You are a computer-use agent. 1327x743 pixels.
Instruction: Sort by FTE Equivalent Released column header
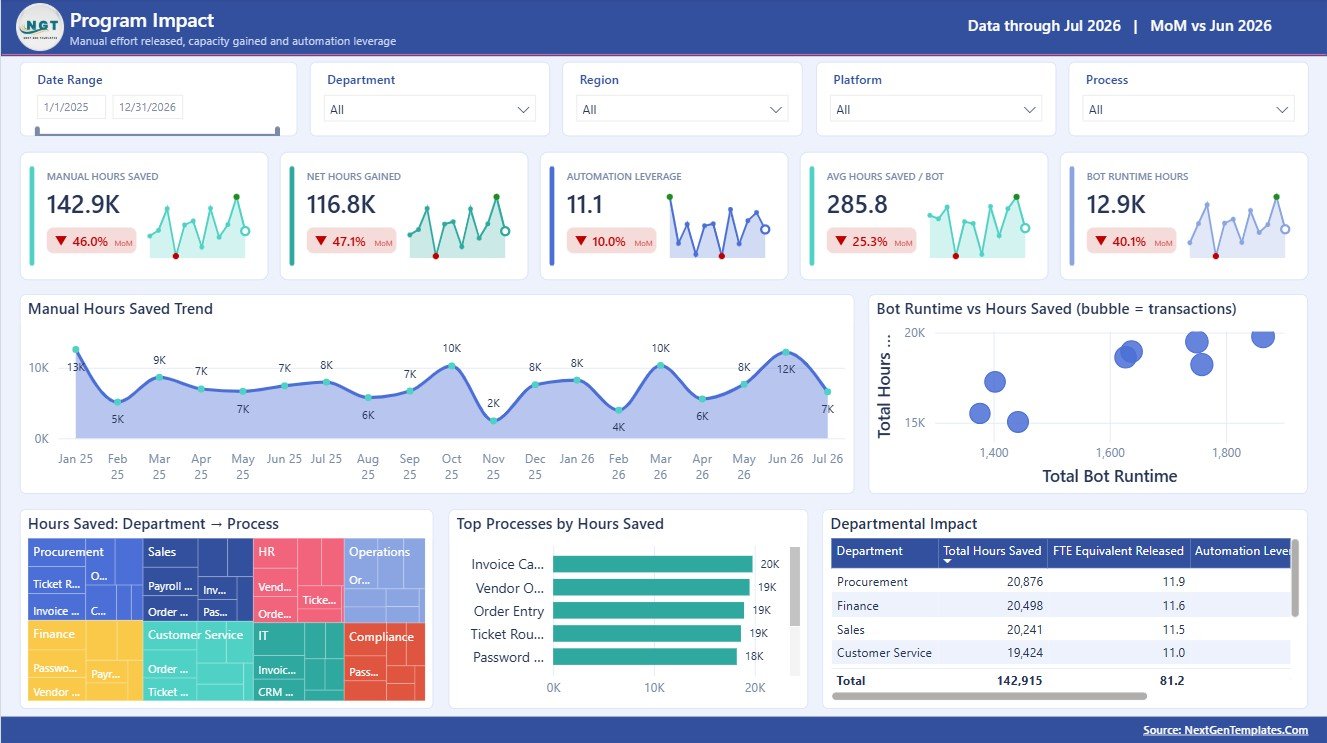tap(1118, 553)
